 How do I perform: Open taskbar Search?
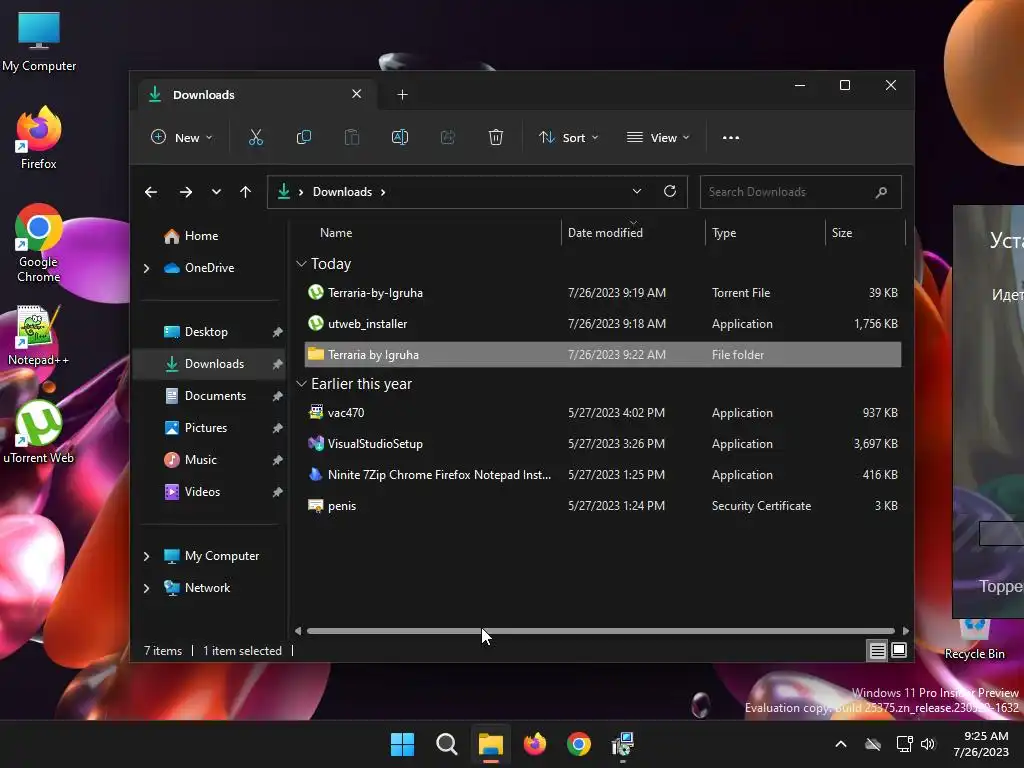click(x=447, y=744)
